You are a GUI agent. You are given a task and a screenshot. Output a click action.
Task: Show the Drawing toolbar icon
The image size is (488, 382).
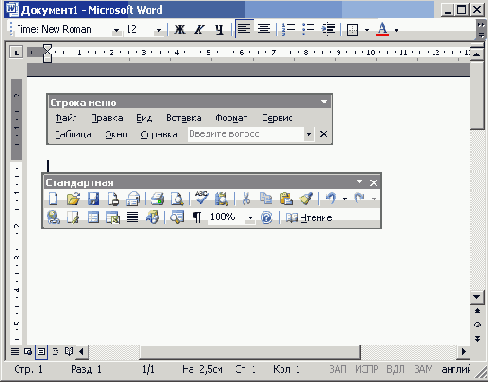click(153, 217)
